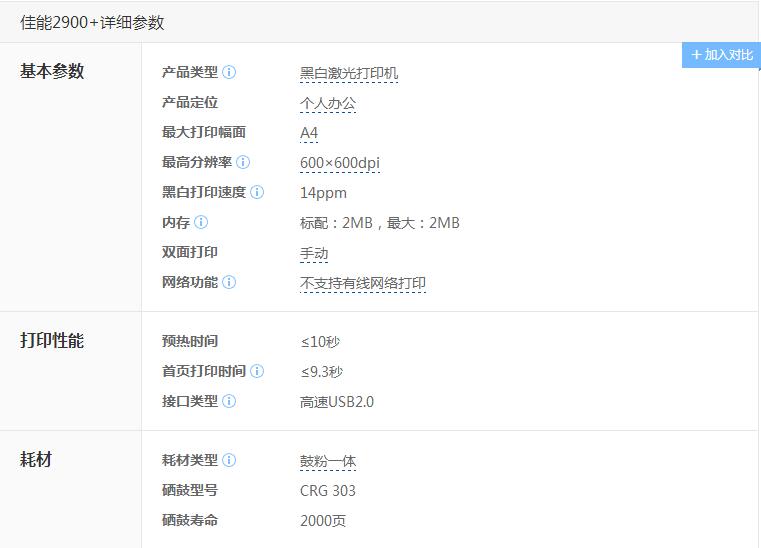Screen dimensions: 761x548
Task: Click the 最大打印幅面 label
Action: [x=204, y=132]
